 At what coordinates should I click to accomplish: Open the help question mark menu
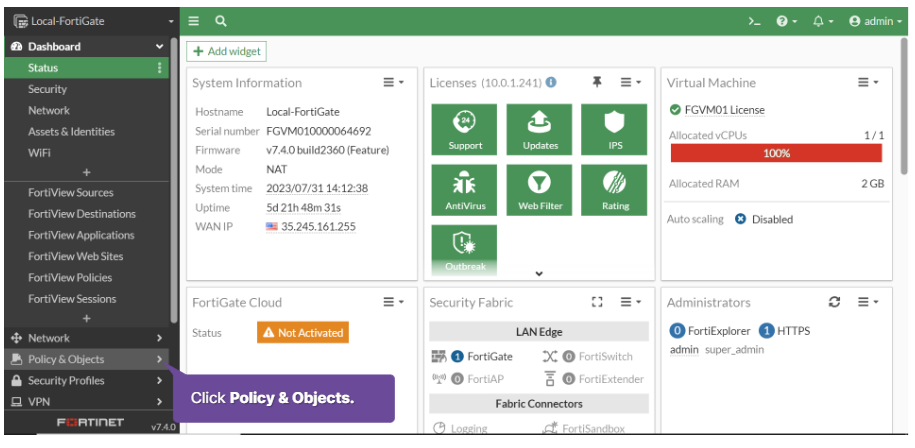pos(787,22)
